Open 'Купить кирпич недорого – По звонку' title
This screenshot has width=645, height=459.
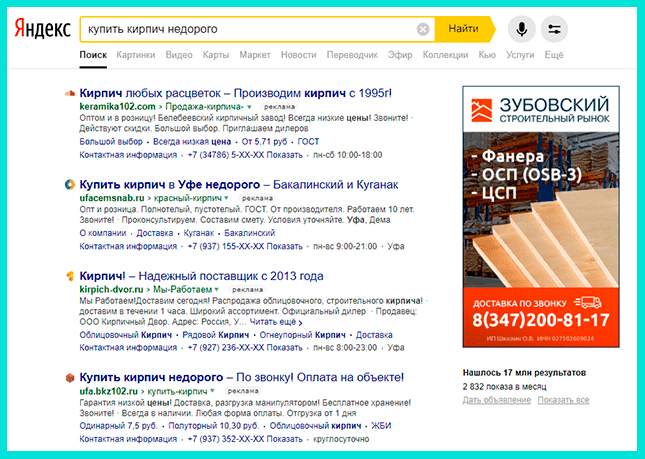[241, 378]
